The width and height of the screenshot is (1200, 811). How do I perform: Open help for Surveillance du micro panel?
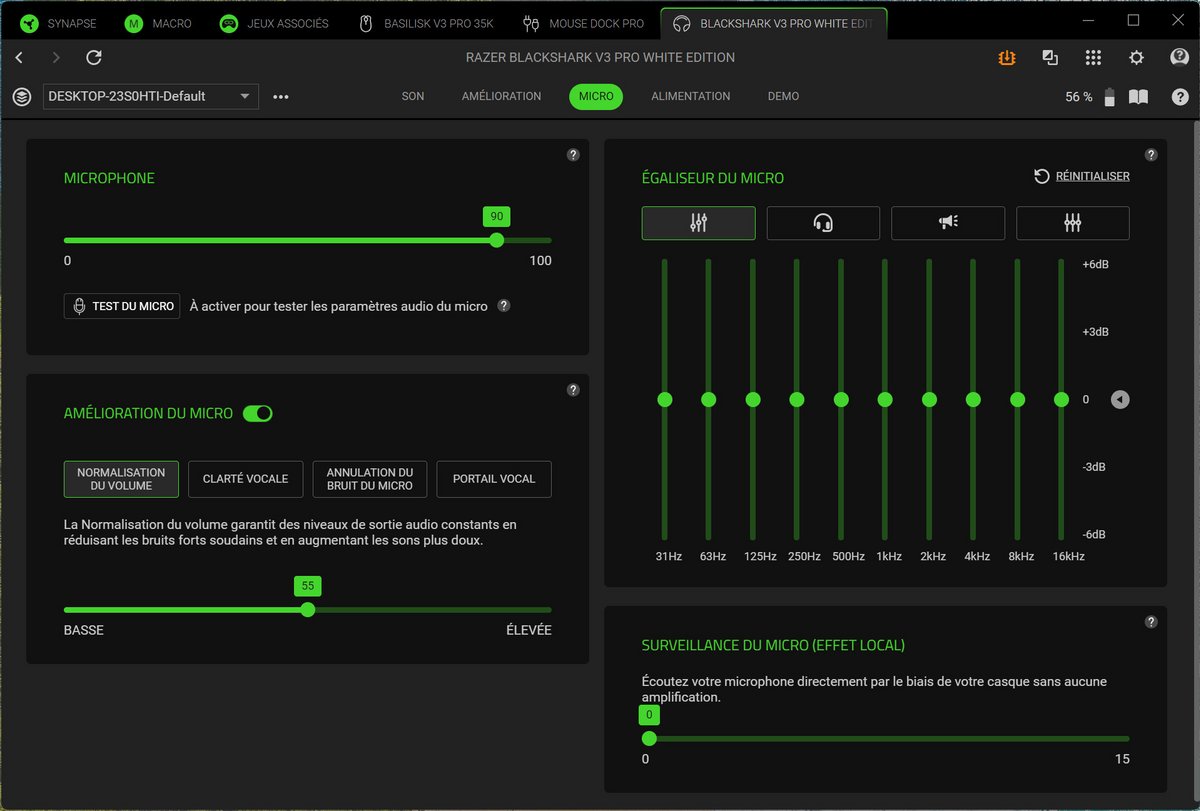coord(1151,622)
